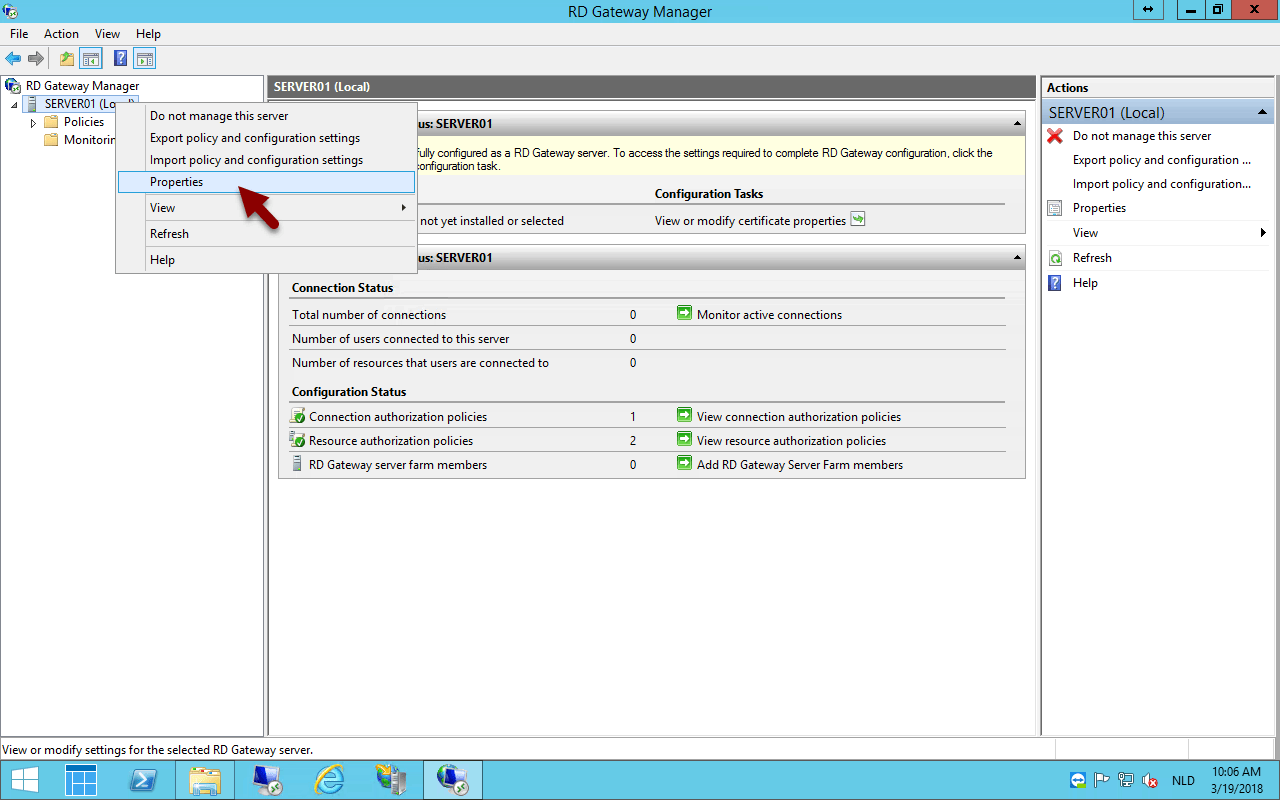This screenshot has width=1280, height=800.
Task: Open the View menu in the menu bar
Action: (108, 34)
